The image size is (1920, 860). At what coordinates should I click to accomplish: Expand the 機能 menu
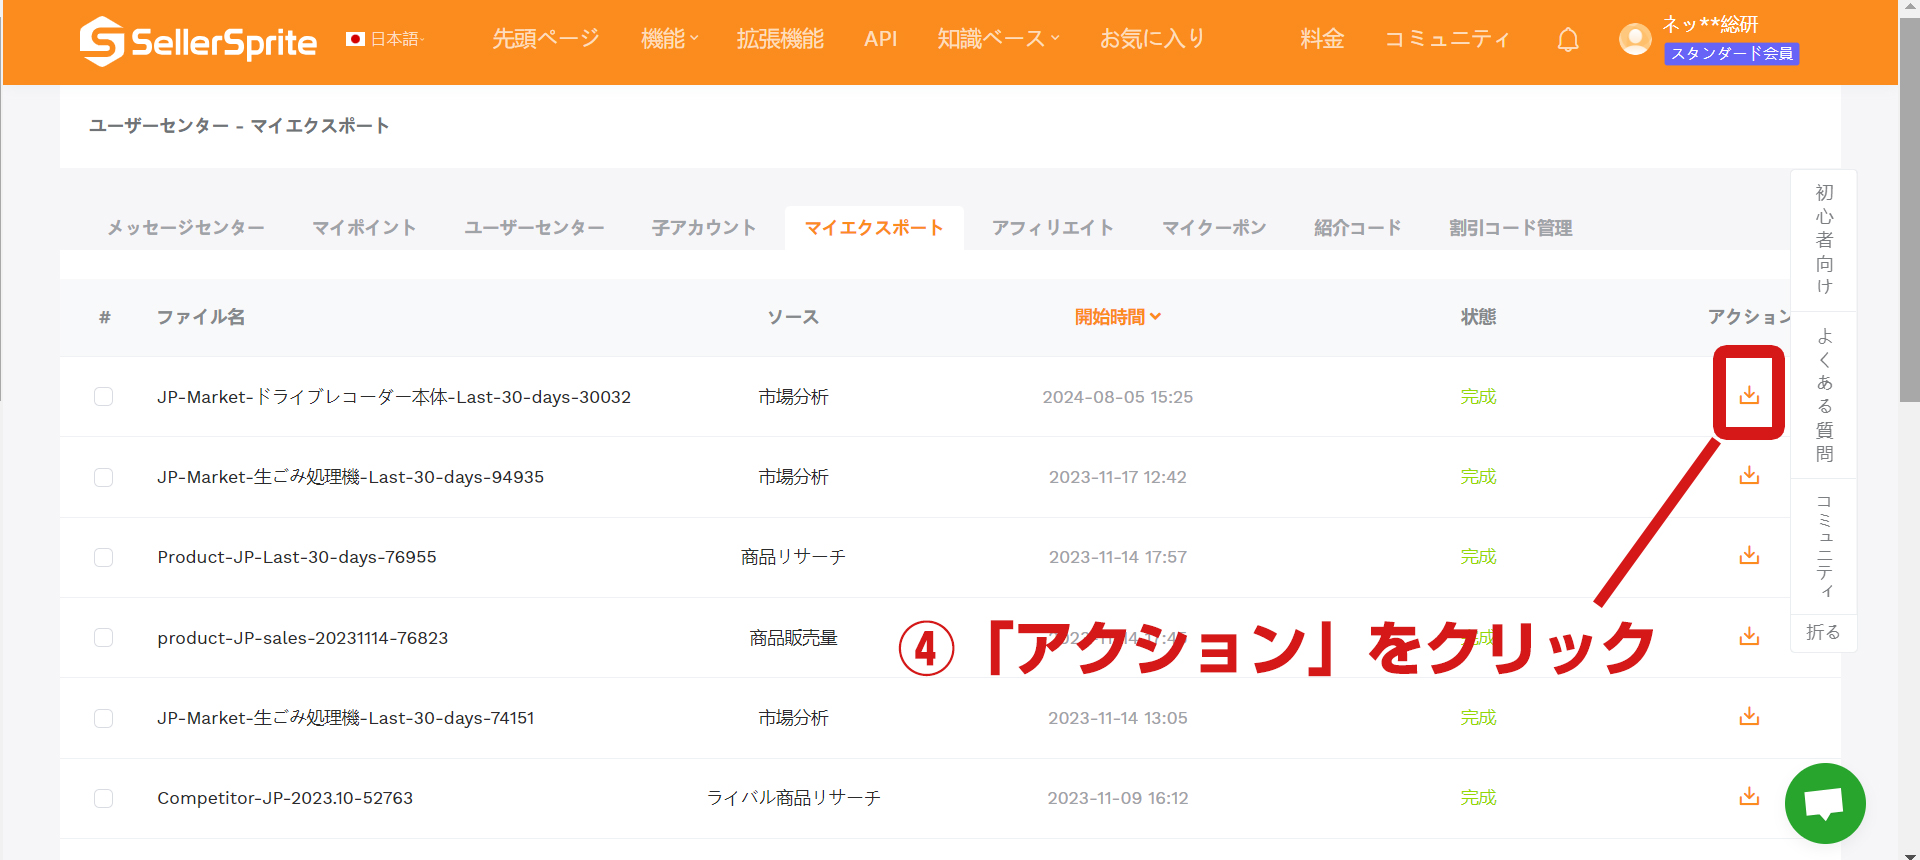(669, 39)
